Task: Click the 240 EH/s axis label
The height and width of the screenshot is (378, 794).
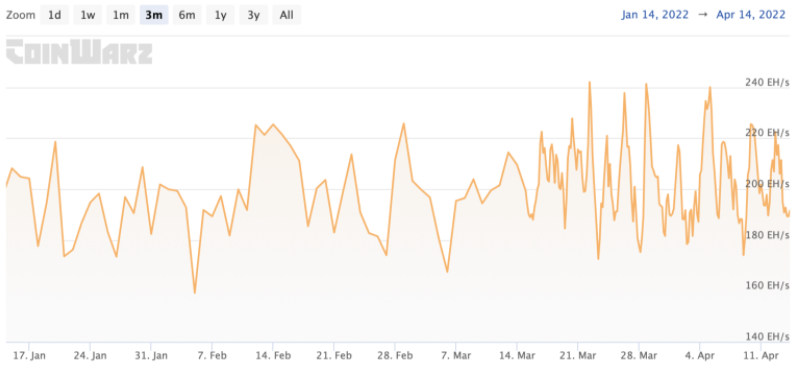Action: [767, 82]
